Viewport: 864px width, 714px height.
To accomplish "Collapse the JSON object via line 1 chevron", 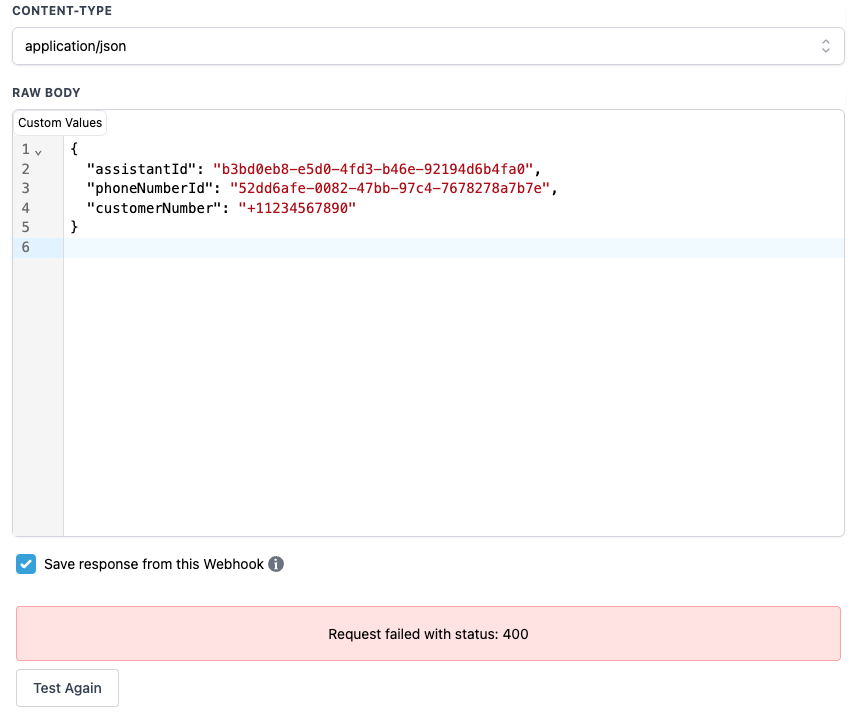I will coord(37,149).
